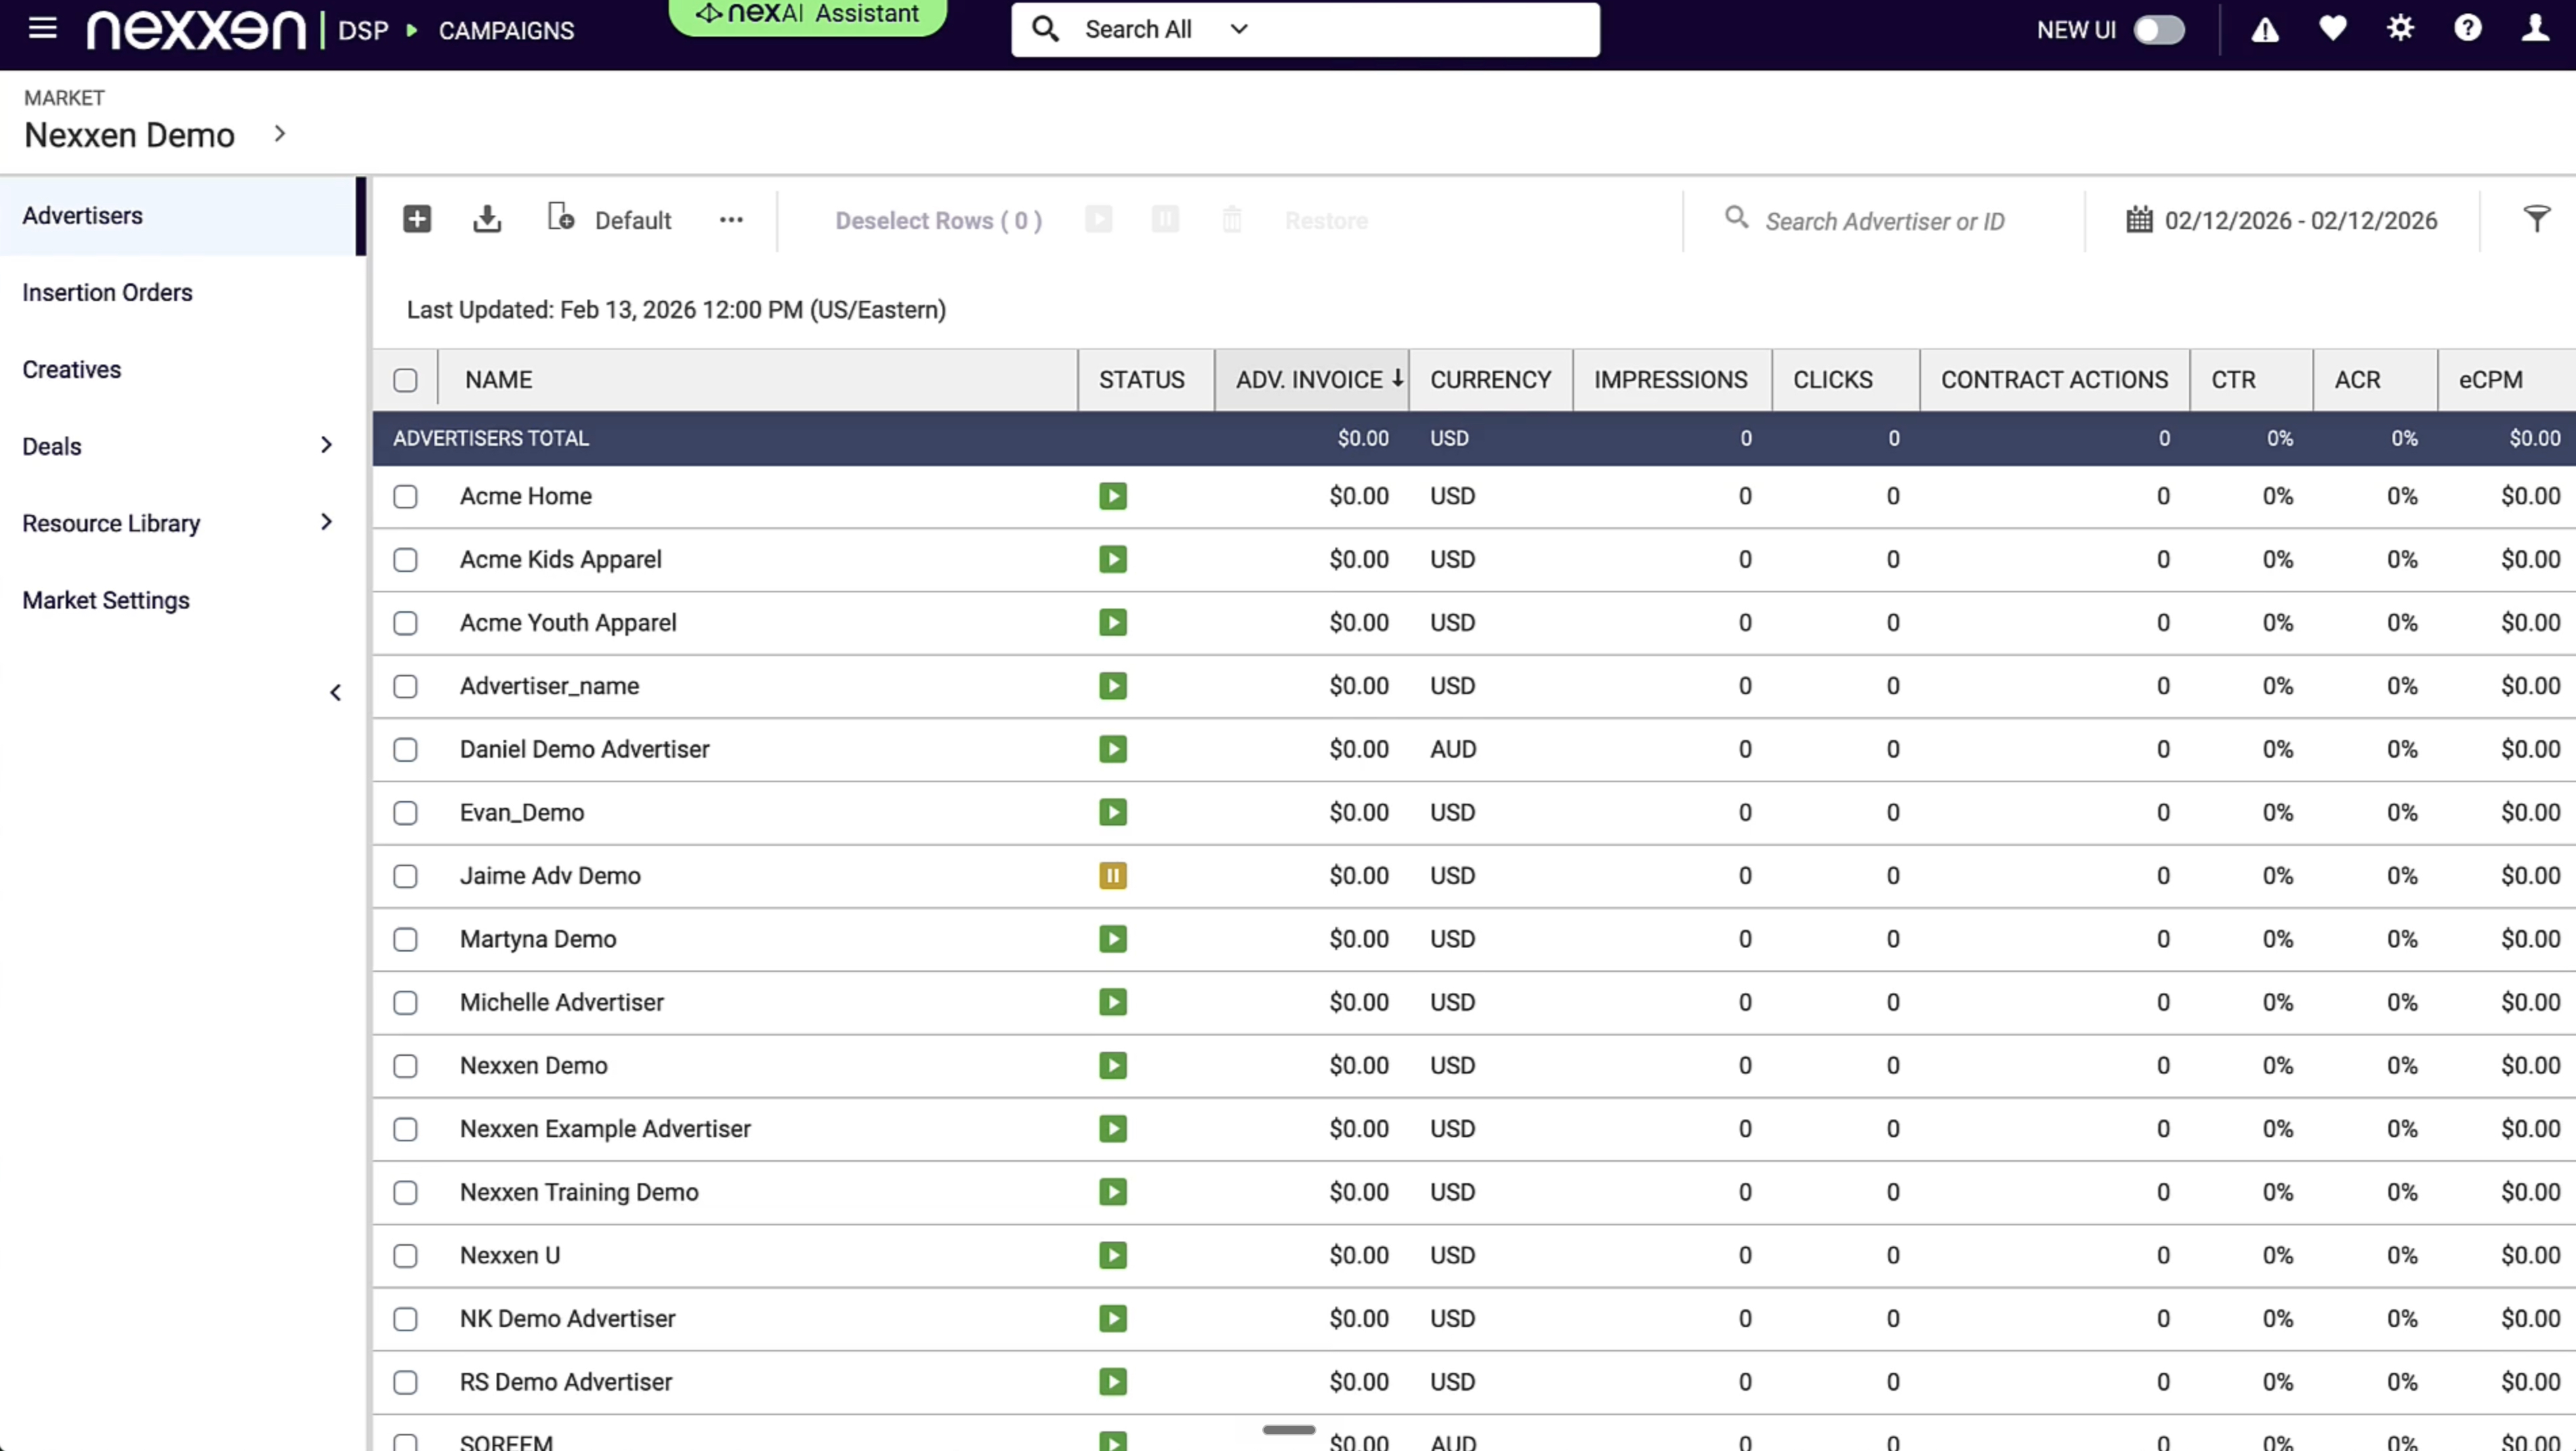Open favorites heart icon
This screenshot has width=2576, height=1451.
[x=2333, y=29]
